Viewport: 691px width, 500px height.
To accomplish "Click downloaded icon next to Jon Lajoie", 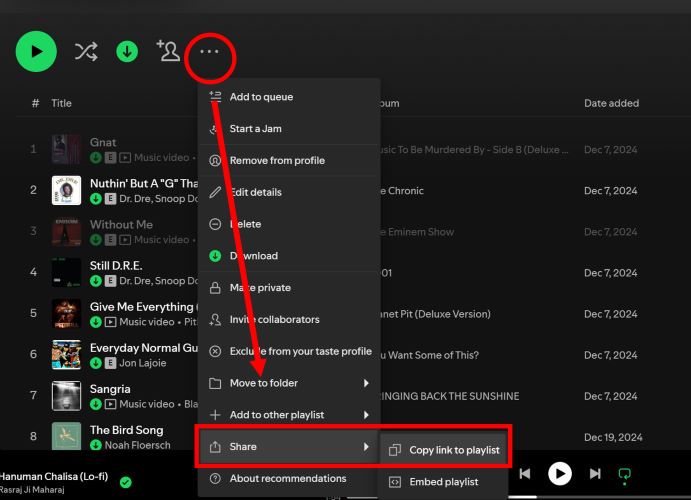I will 96,363.
